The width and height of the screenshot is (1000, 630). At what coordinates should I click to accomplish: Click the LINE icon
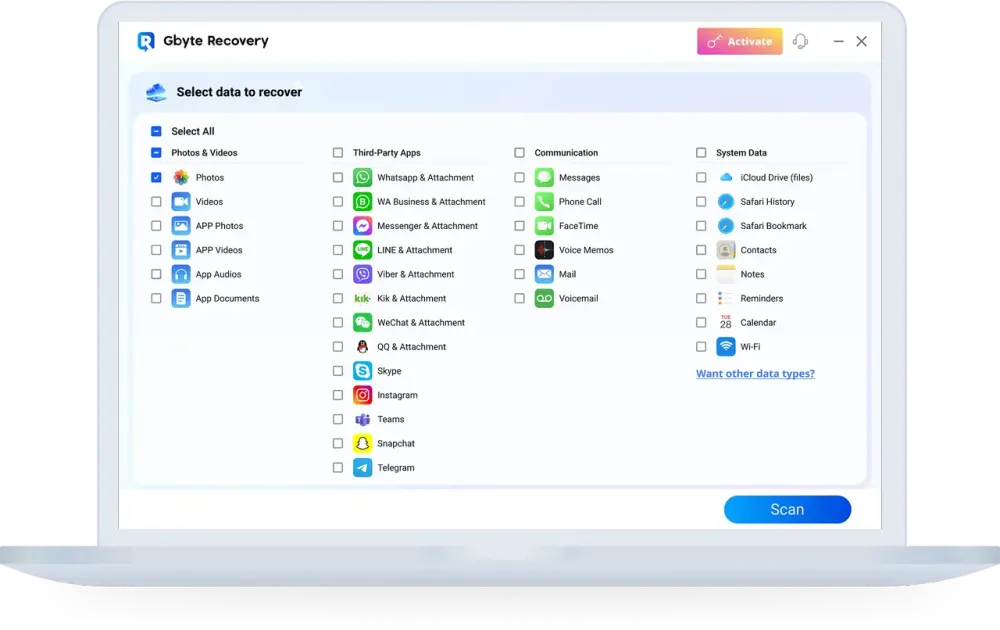[x=362, y=250]
